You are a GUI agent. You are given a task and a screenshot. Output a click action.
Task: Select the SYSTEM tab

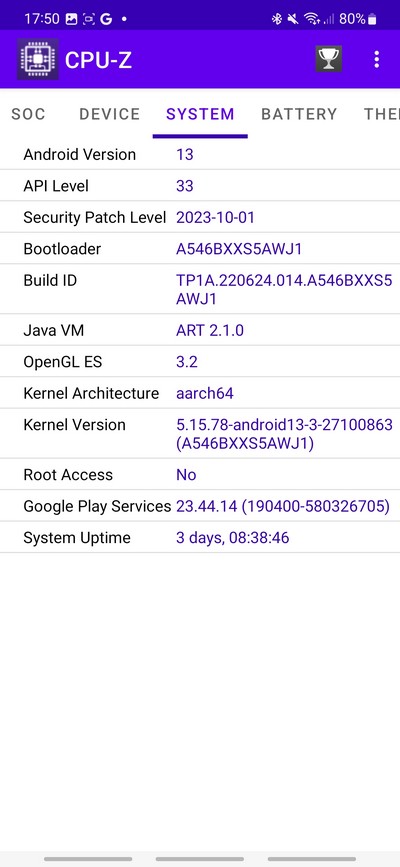point(200,114)
